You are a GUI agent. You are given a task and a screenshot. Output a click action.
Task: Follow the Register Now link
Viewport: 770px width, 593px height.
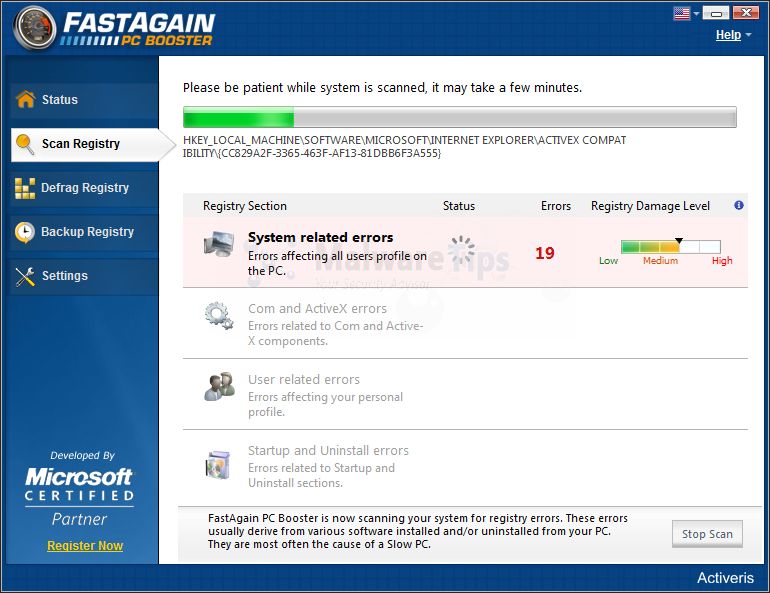coord(85,546)
